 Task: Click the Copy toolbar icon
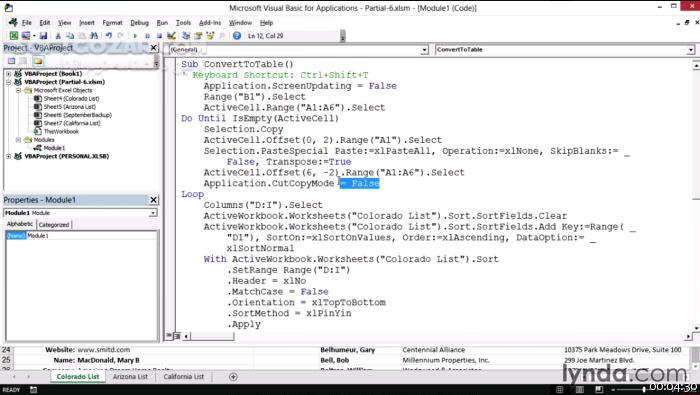70,36
